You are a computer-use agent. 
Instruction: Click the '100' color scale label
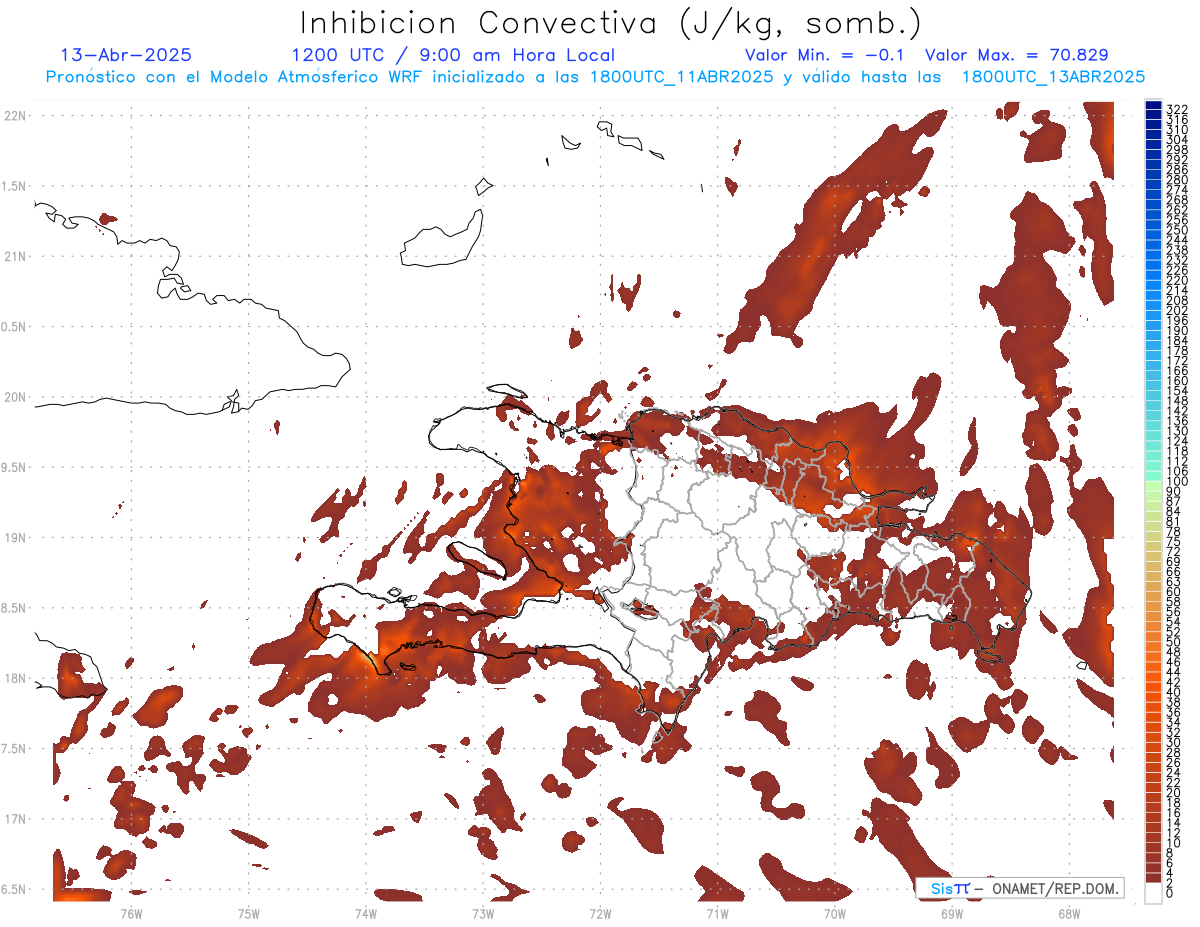pos(1177,482)
